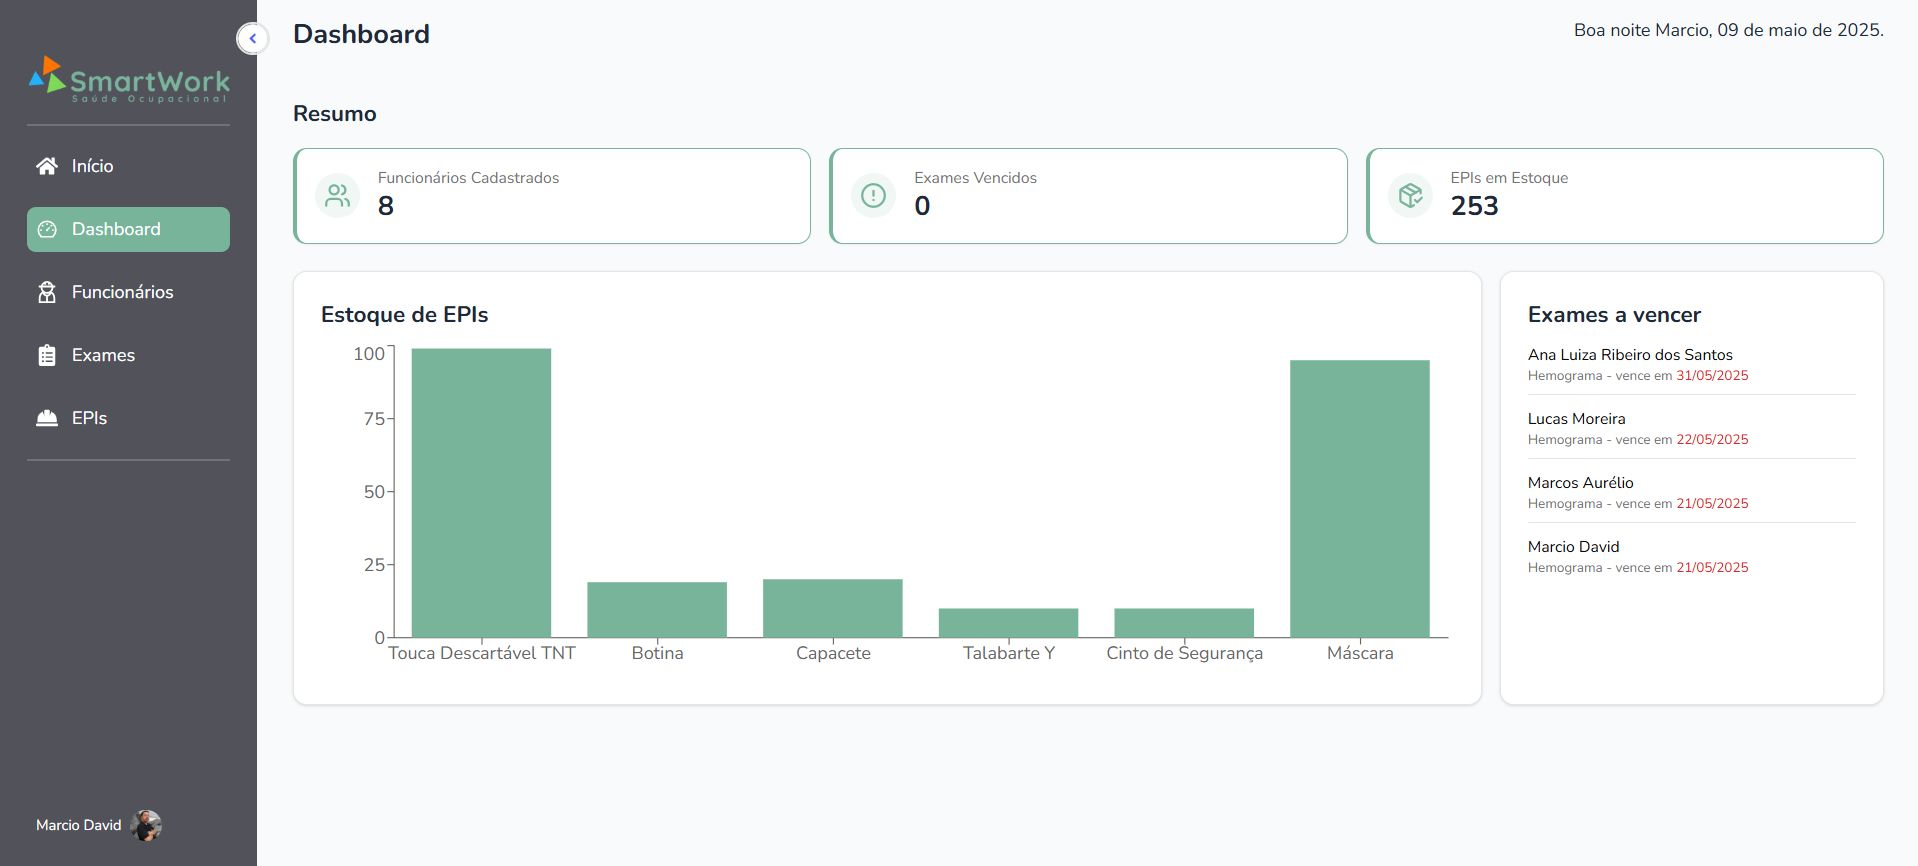Open the Início menu item
Image resolution: width=1918 pixels, height=866 pixels.
tap(128, 166)
